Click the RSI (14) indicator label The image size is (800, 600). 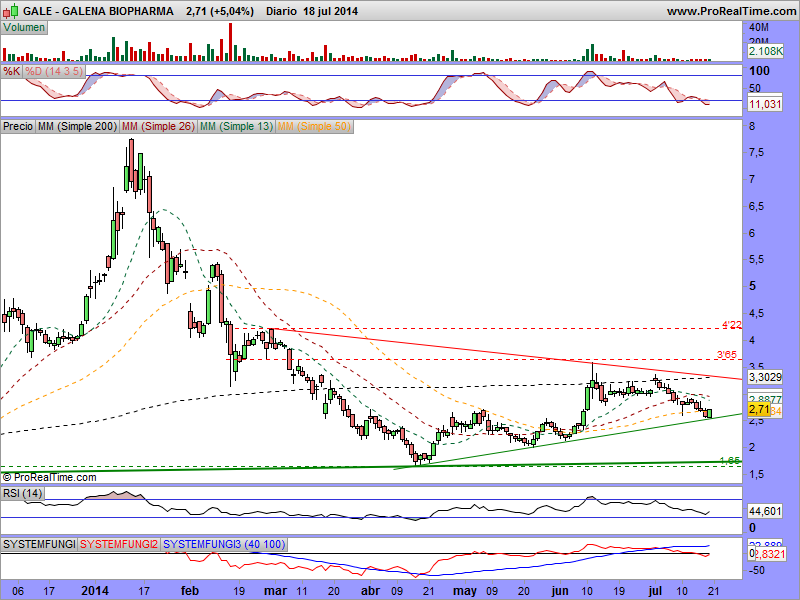(22, 493)
